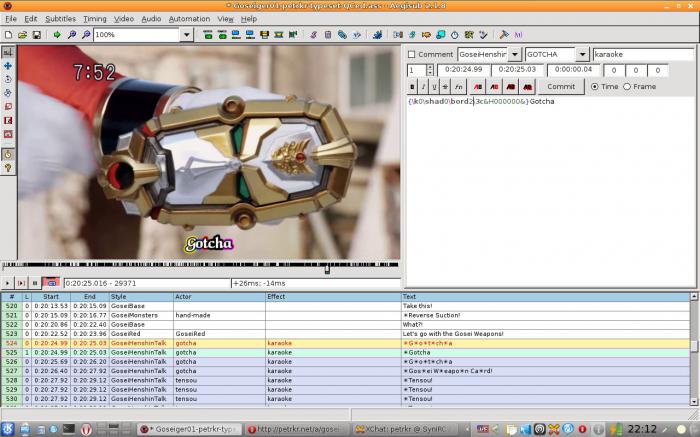
Task: Open the Shift Times clock icon
Action: (454, 35)
